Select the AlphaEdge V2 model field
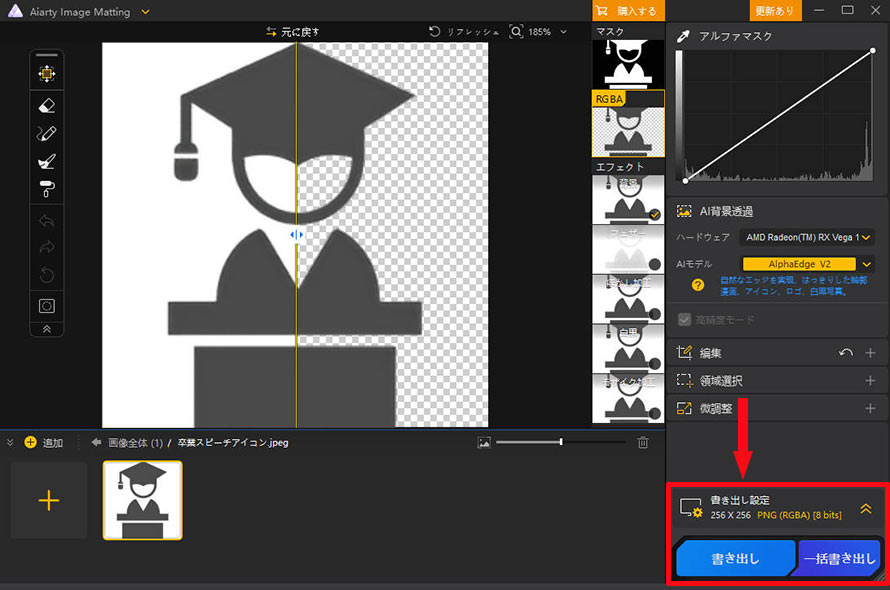The width and height of the screenshot is (890, 590). pos(799,264)
